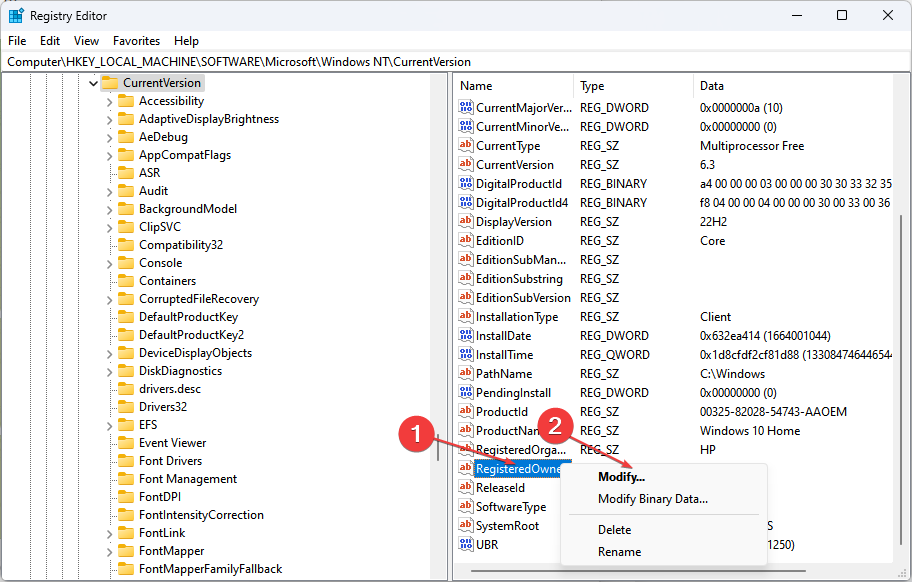The width and height of the screenshot is (912, 582).
Task: Select the DeviceDisplayObjects tree item
Action: click(195, 353)
